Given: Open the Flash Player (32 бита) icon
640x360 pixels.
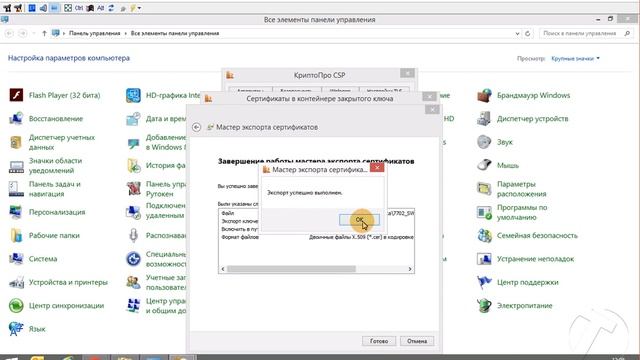Looking at the screenshot, I should [16, 95].
